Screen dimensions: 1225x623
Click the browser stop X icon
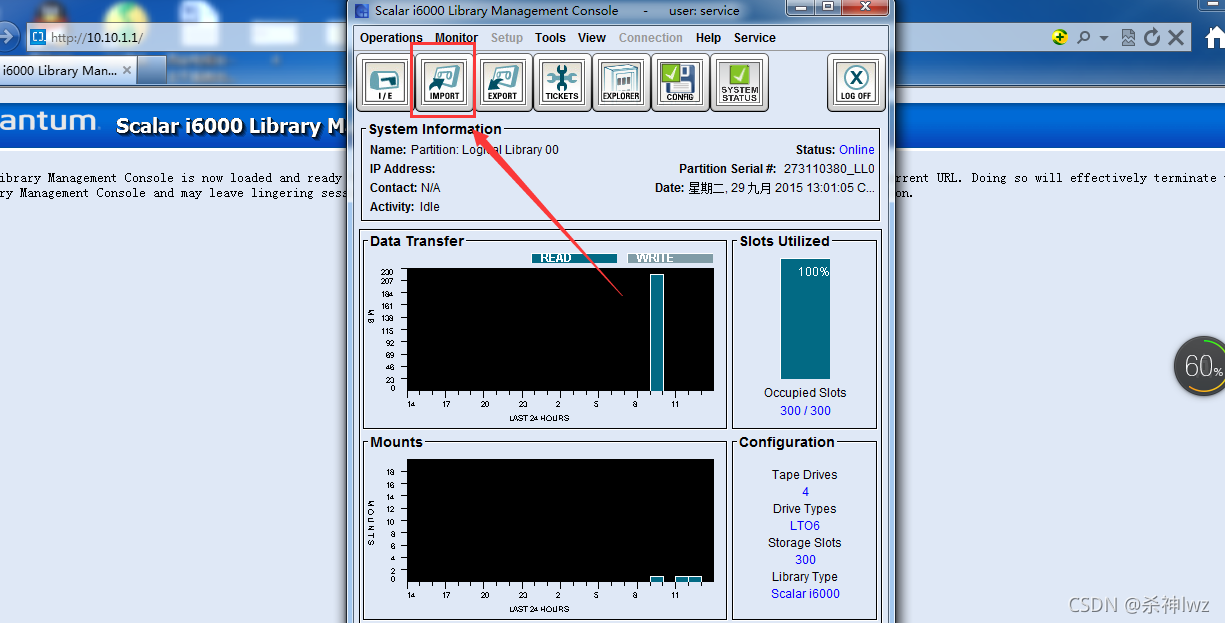tap(1176, 38)
